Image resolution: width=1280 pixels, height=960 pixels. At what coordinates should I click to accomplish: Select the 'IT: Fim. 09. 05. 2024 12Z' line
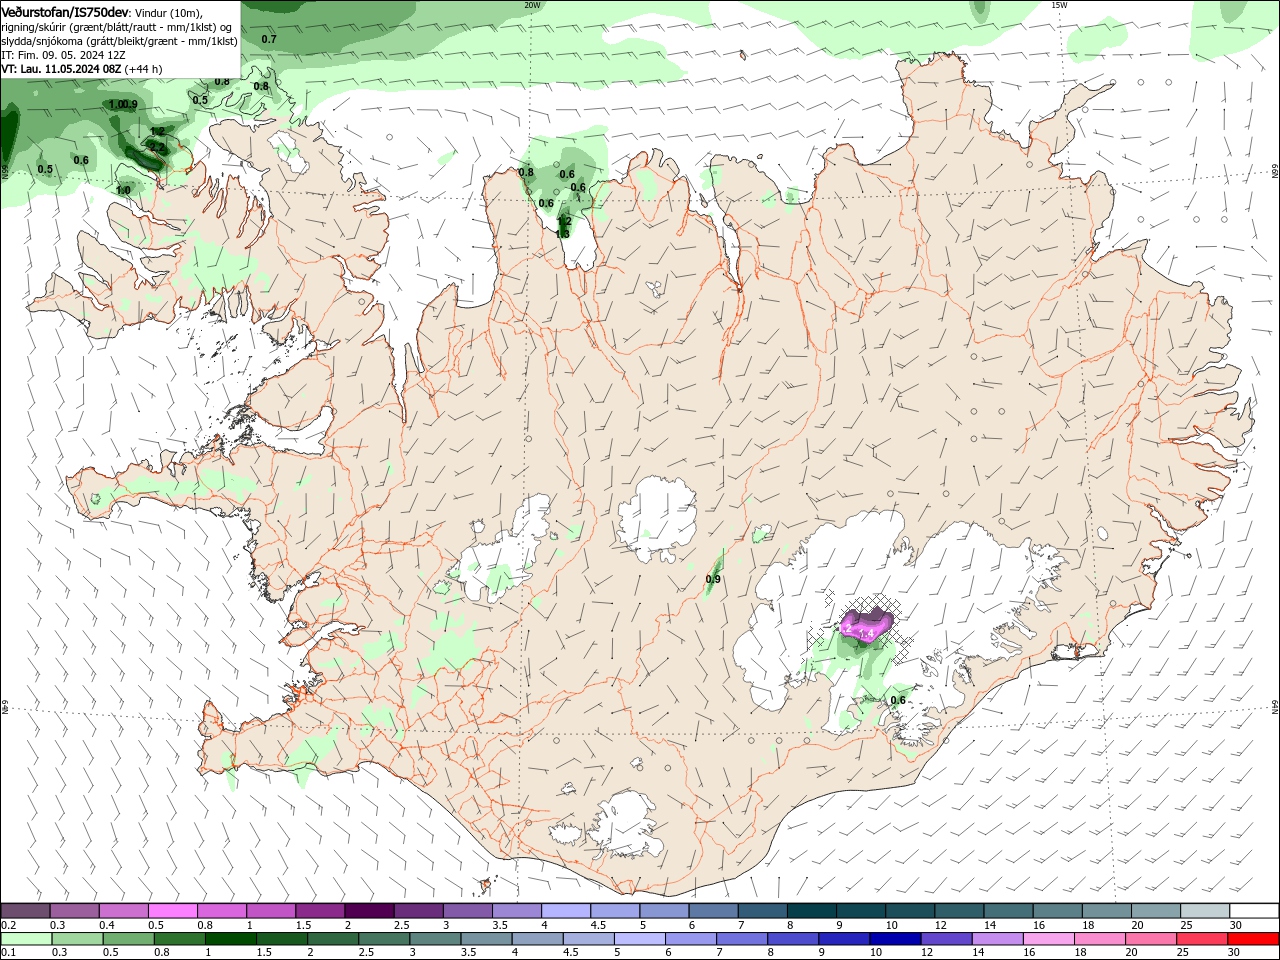[x=63, y=55]
